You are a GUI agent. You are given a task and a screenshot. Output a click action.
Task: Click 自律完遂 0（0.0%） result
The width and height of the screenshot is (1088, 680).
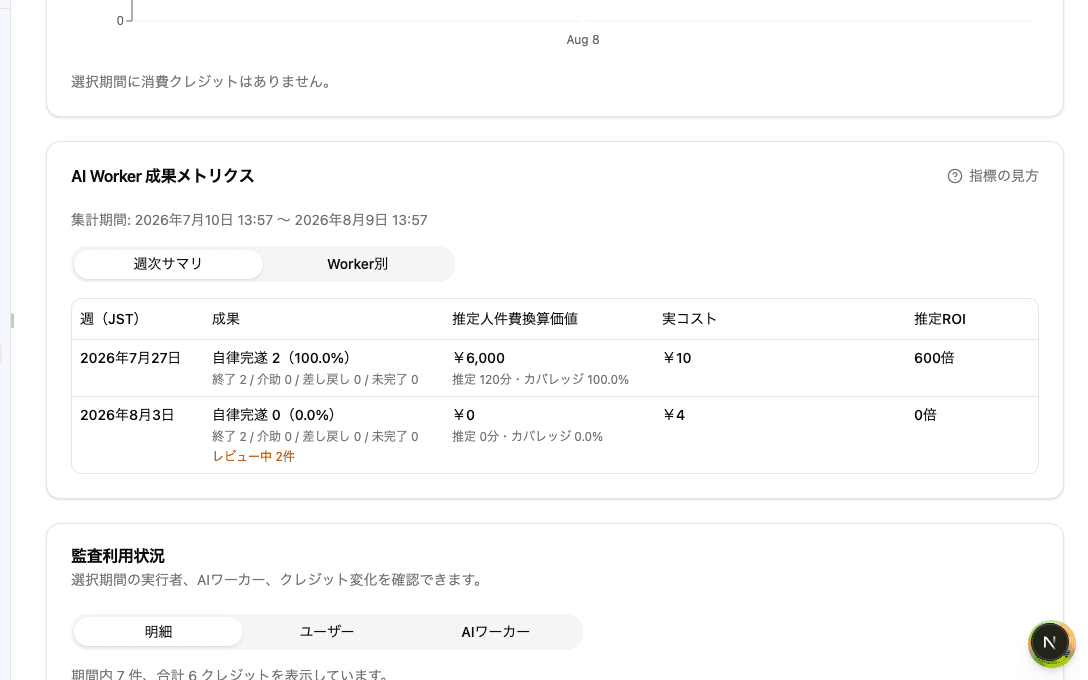click(276, 415)
